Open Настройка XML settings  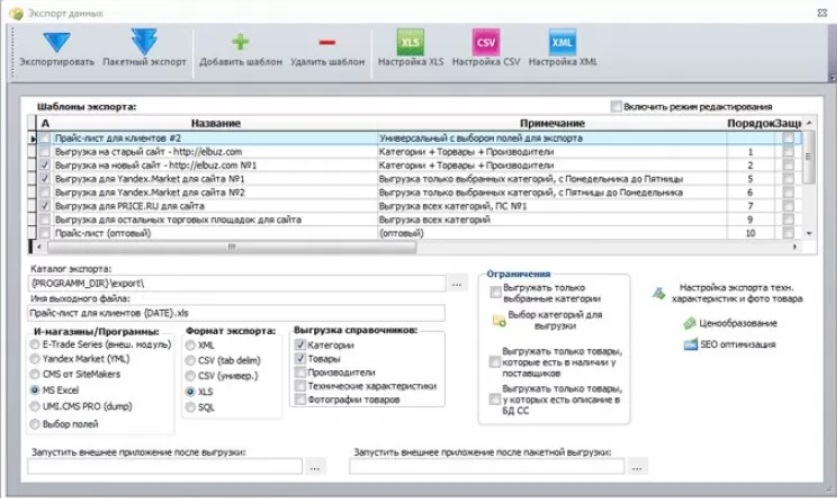point(562,43)
